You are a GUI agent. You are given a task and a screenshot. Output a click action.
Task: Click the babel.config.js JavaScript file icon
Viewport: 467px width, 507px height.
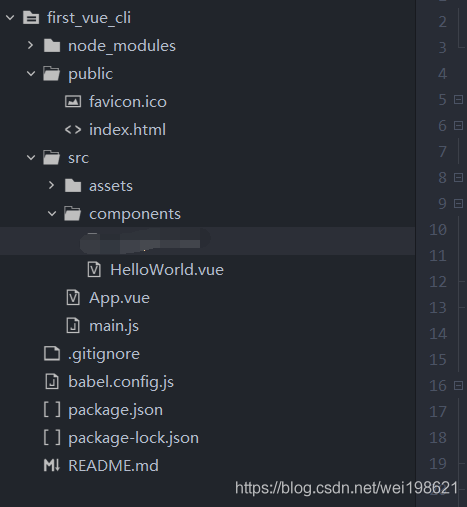(52, 381)
